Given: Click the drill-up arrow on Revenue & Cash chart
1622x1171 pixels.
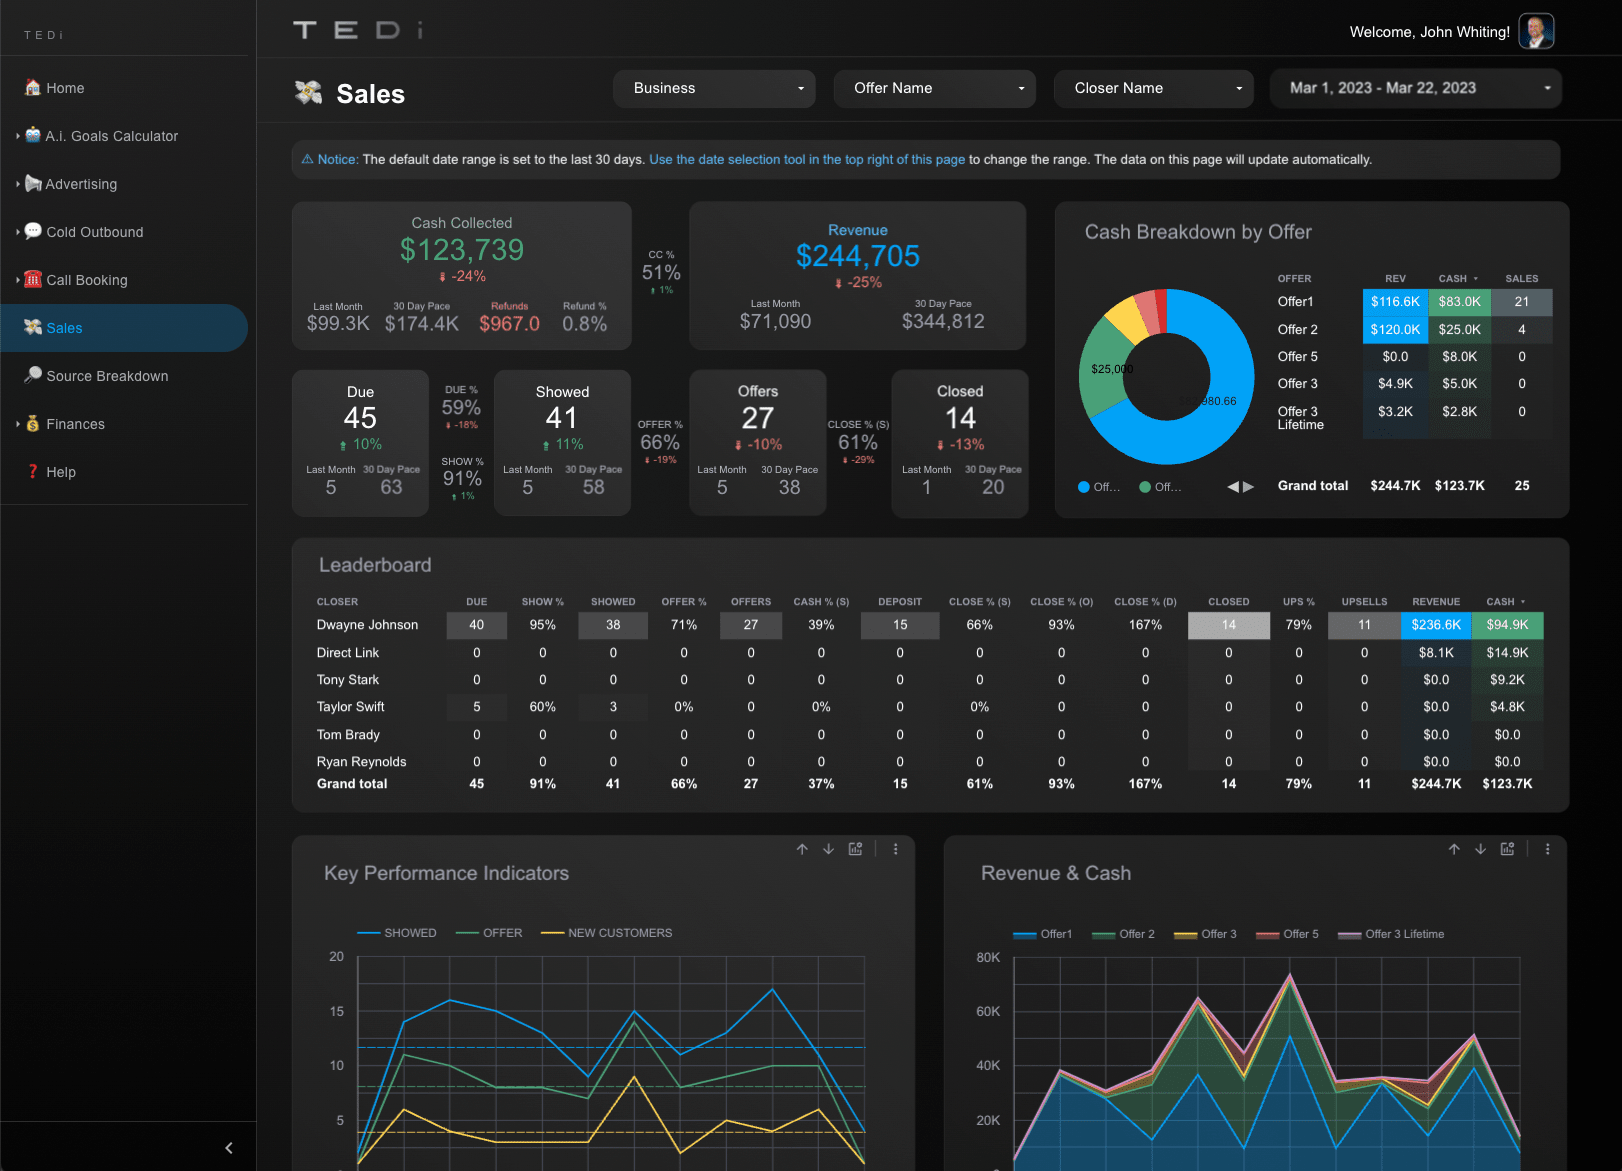Looking at the screenshot, I should (1454, 849).
